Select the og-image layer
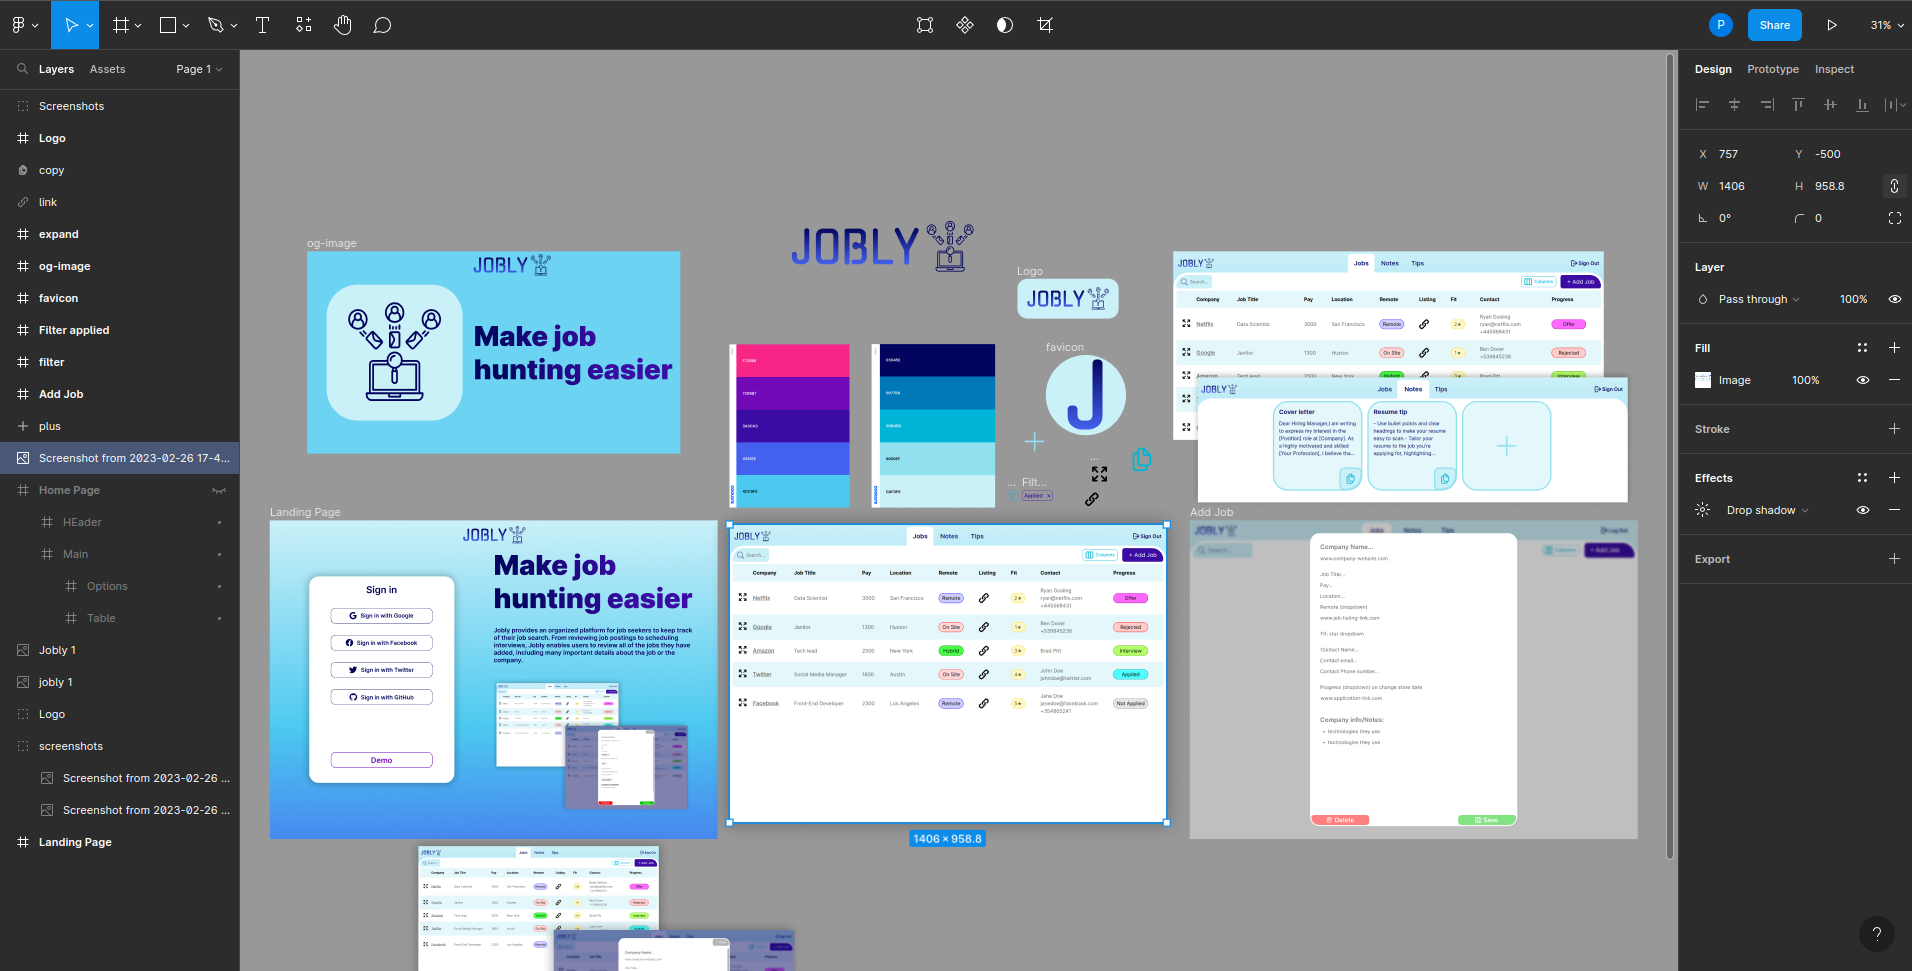This screenshot has height=971, width=1912. tap(119, 266)
